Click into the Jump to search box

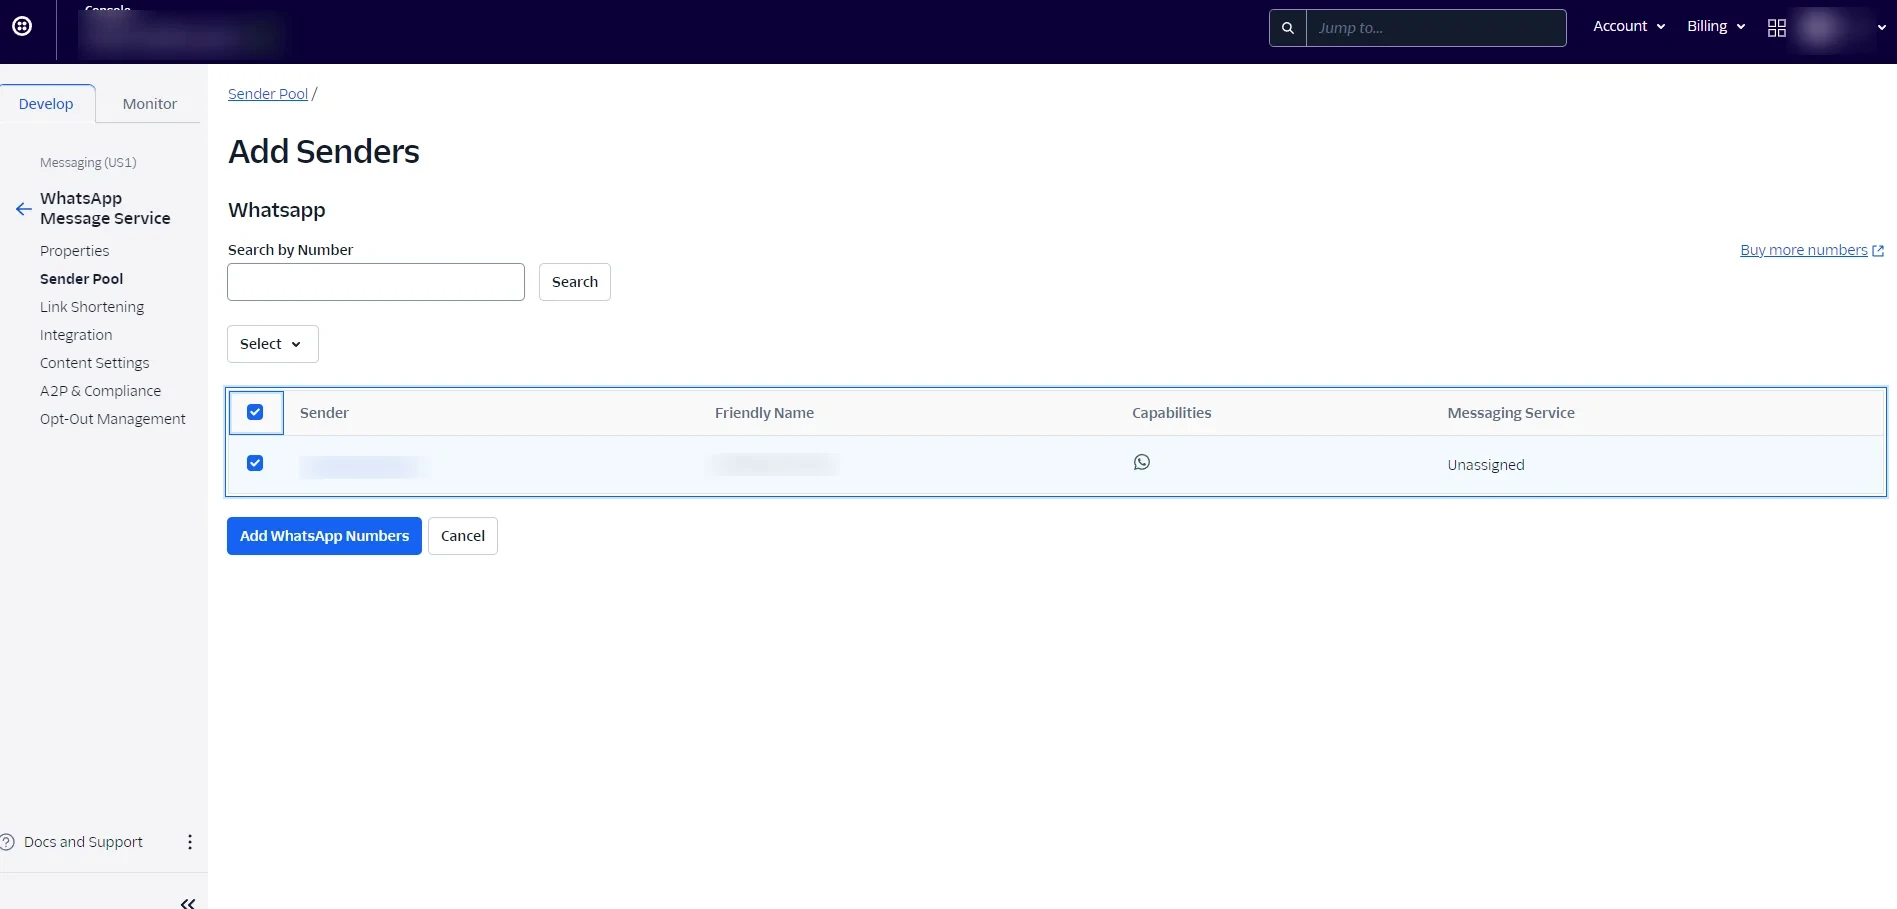coord(1436,28)
